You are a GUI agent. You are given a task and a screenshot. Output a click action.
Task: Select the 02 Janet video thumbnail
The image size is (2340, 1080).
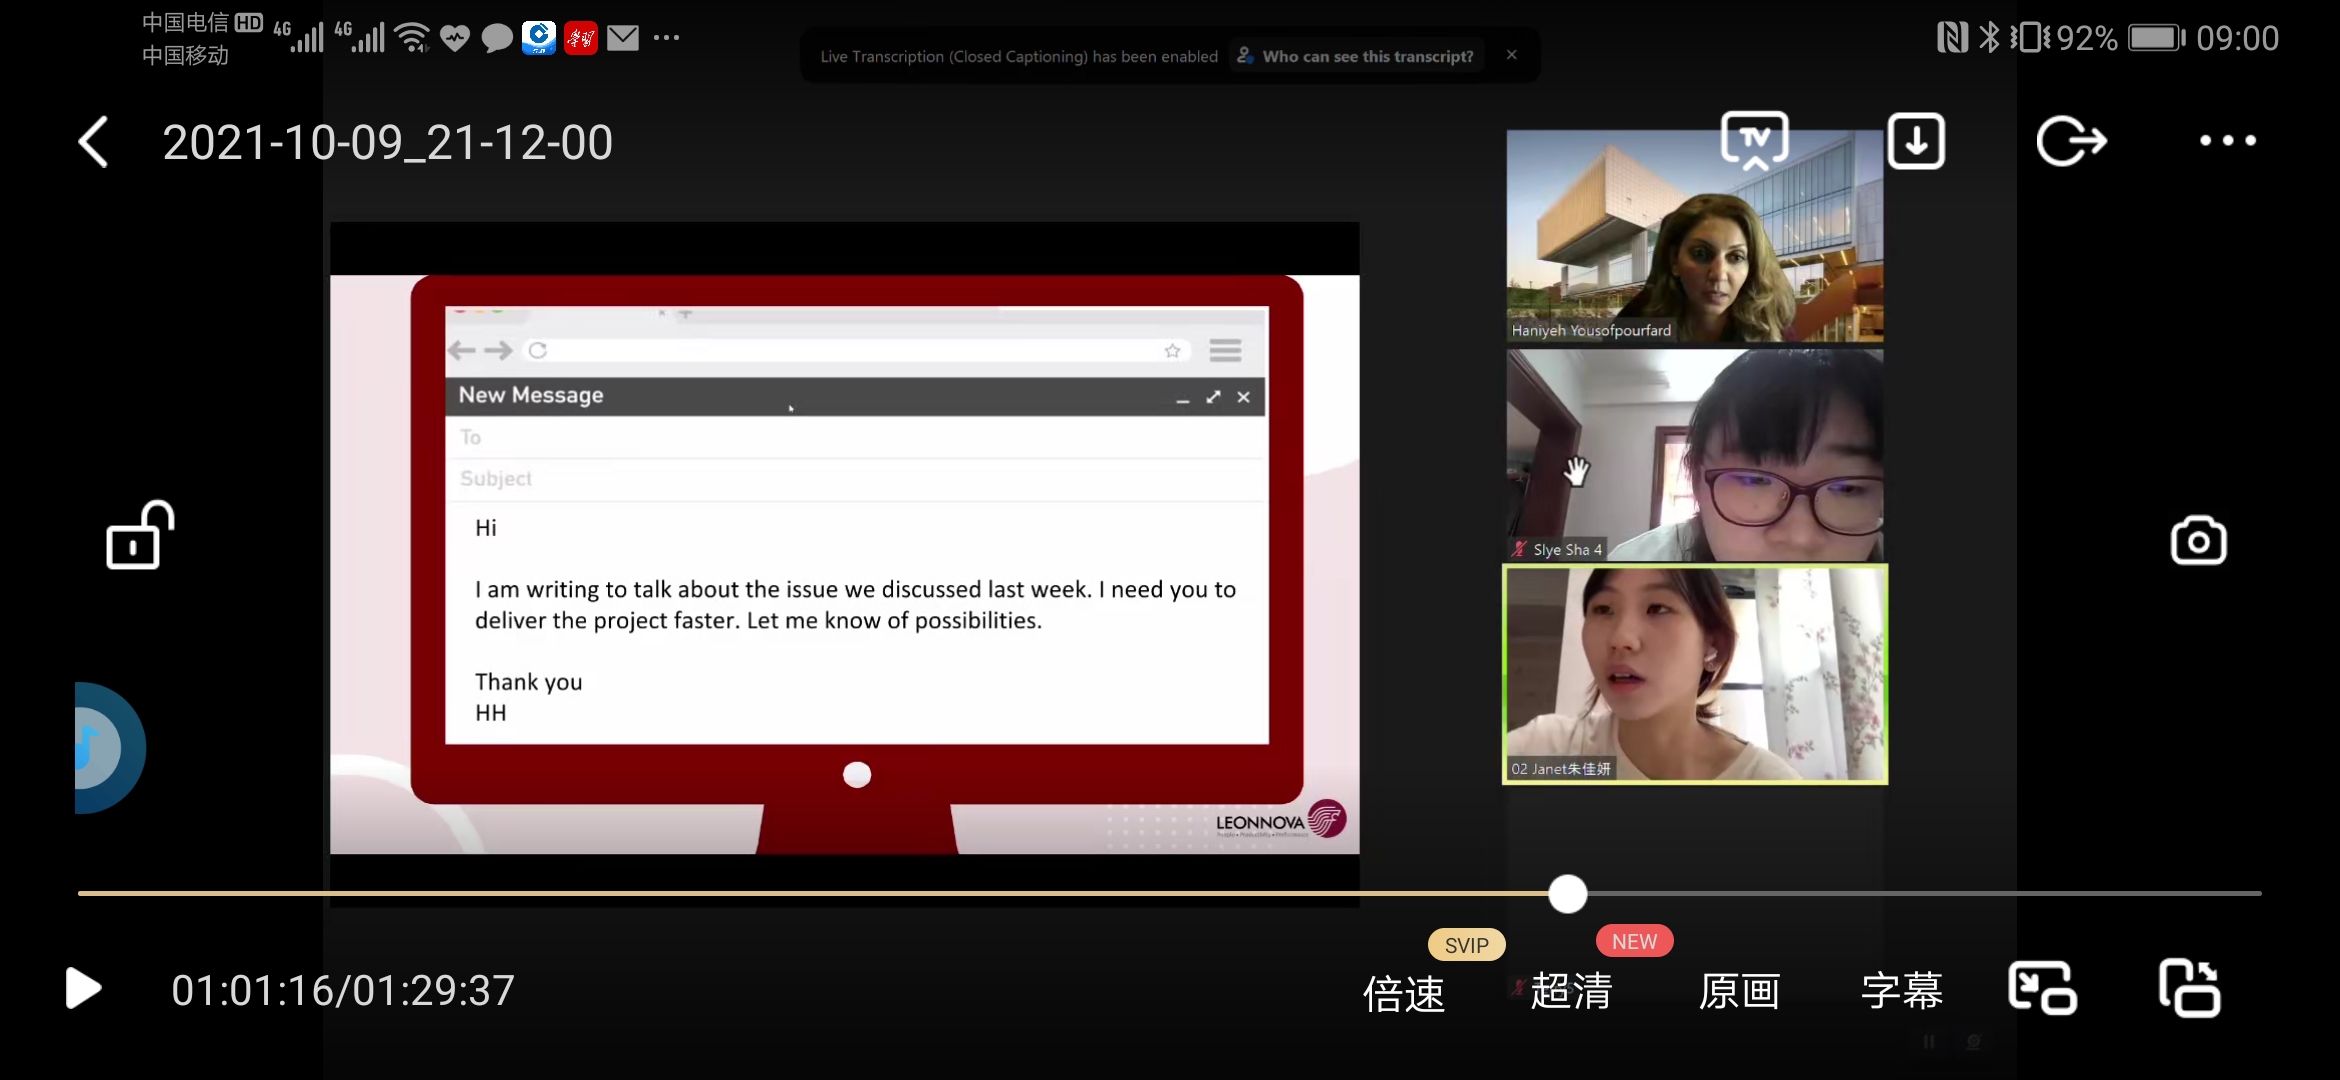1695,674
